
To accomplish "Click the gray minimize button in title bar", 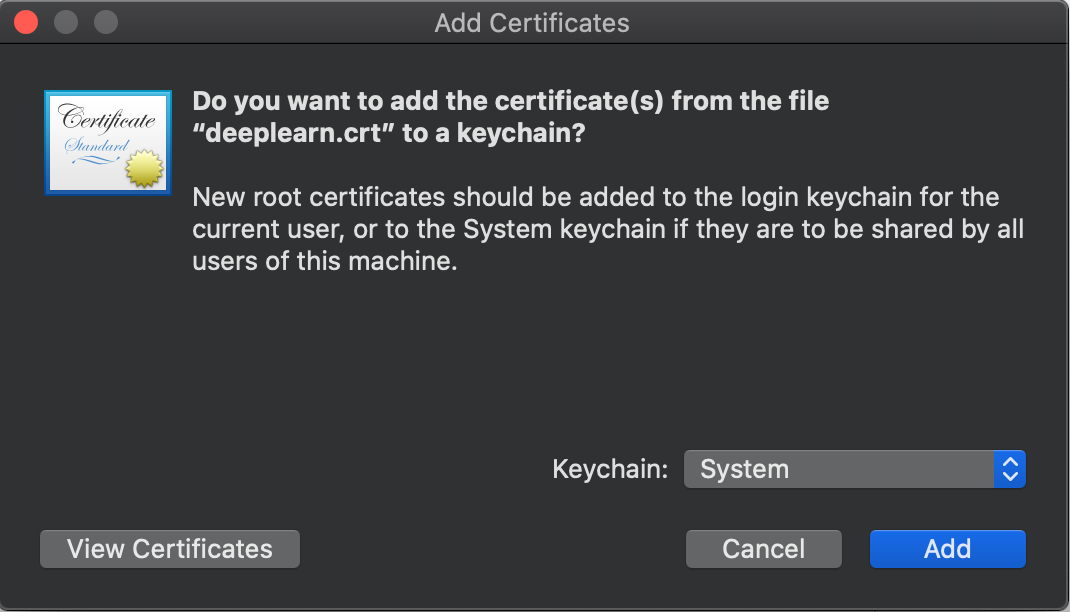I will point(66,23).
